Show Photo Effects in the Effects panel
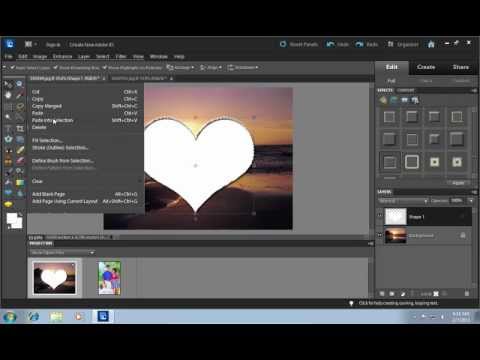 (x=404, y=100)
